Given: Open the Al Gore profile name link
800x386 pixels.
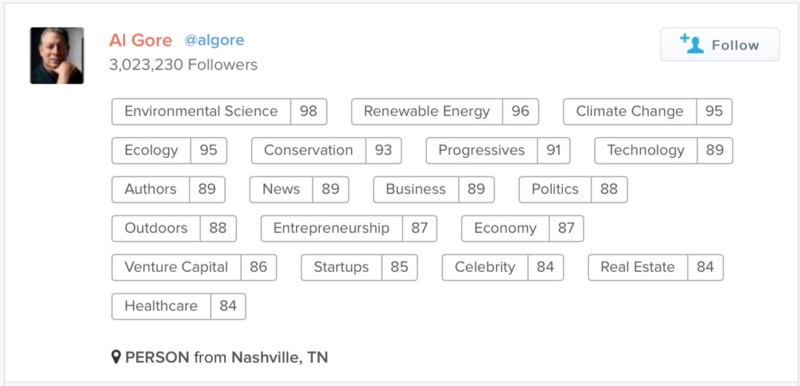Looking at the screenshot, I should [x=140, y=40].
